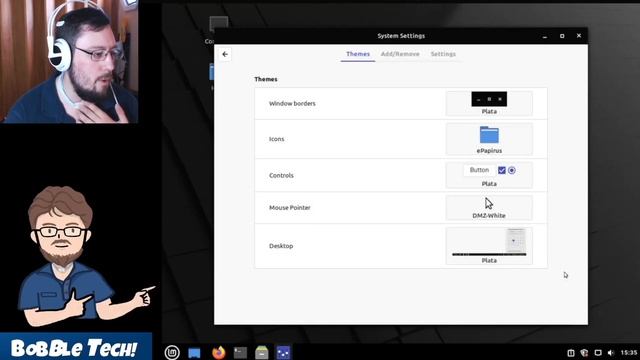Screen dimensions: 640x360
Task: Minimize the System Settings window
Action: pyautogui.click(x=545, y=36)
